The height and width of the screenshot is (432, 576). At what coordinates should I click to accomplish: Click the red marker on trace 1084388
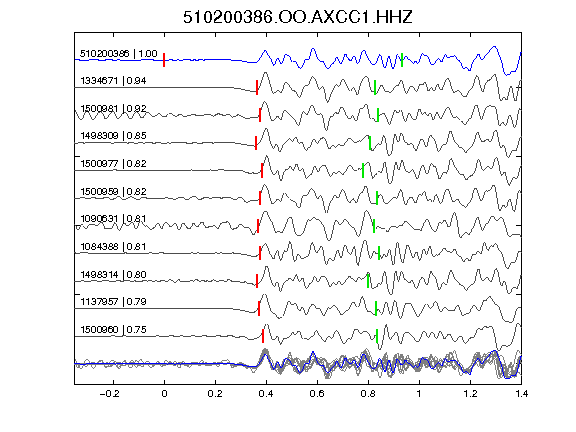pos(260,253)
